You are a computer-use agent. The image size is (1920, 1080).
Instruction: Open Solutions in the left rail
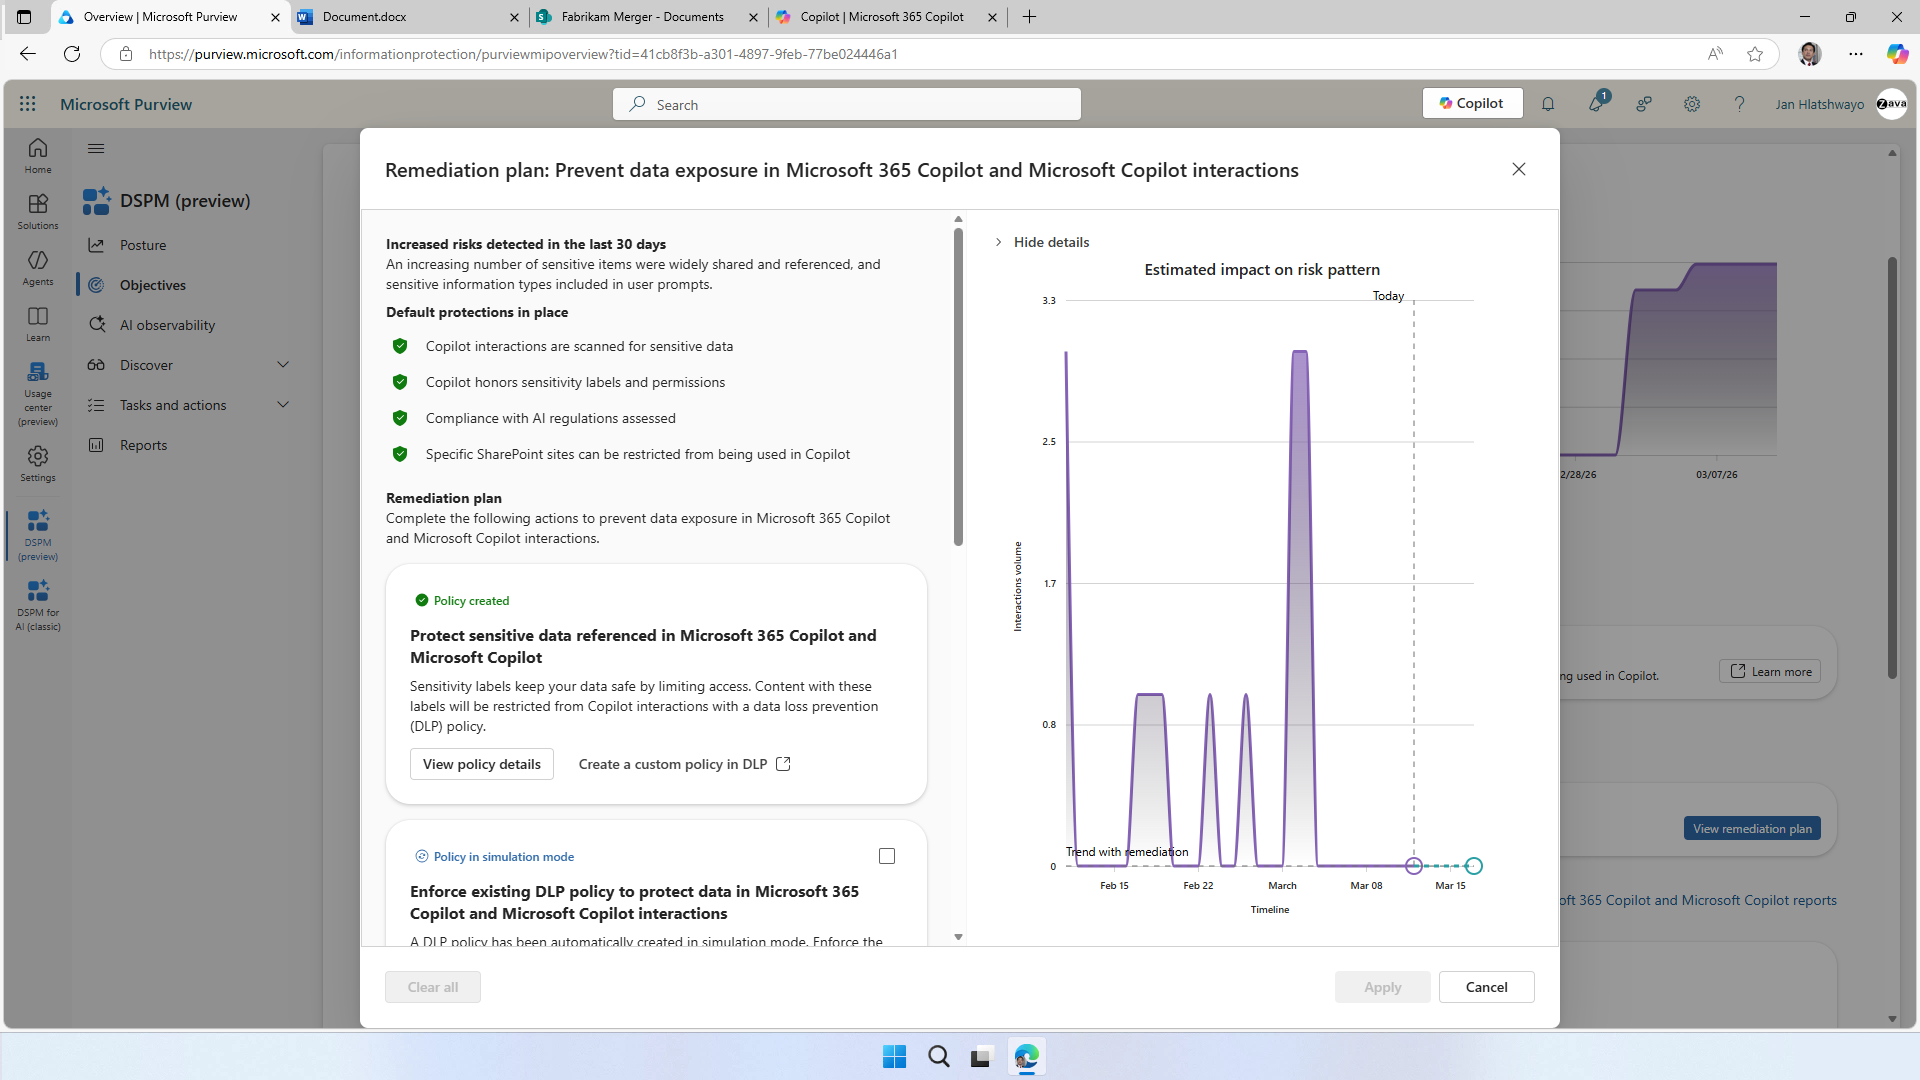click(38, 212)
